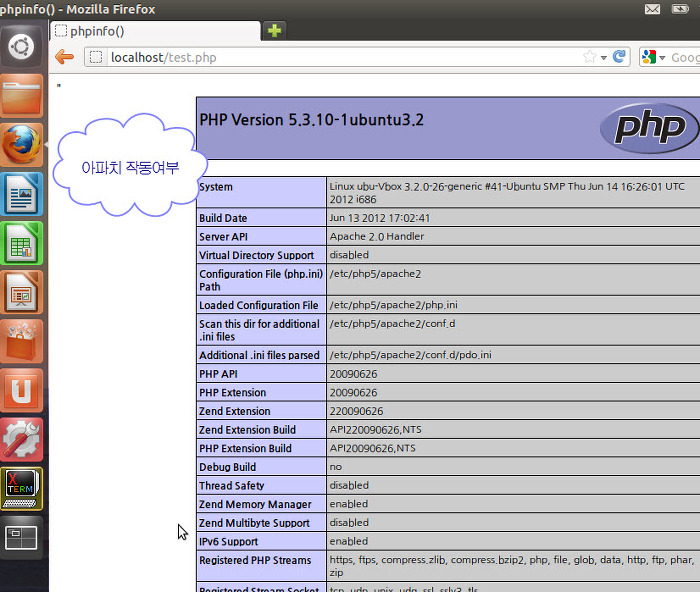The image size is (700, 592).
Task: Open the URL history dropdown arrow
Action: tap(604, 58)
